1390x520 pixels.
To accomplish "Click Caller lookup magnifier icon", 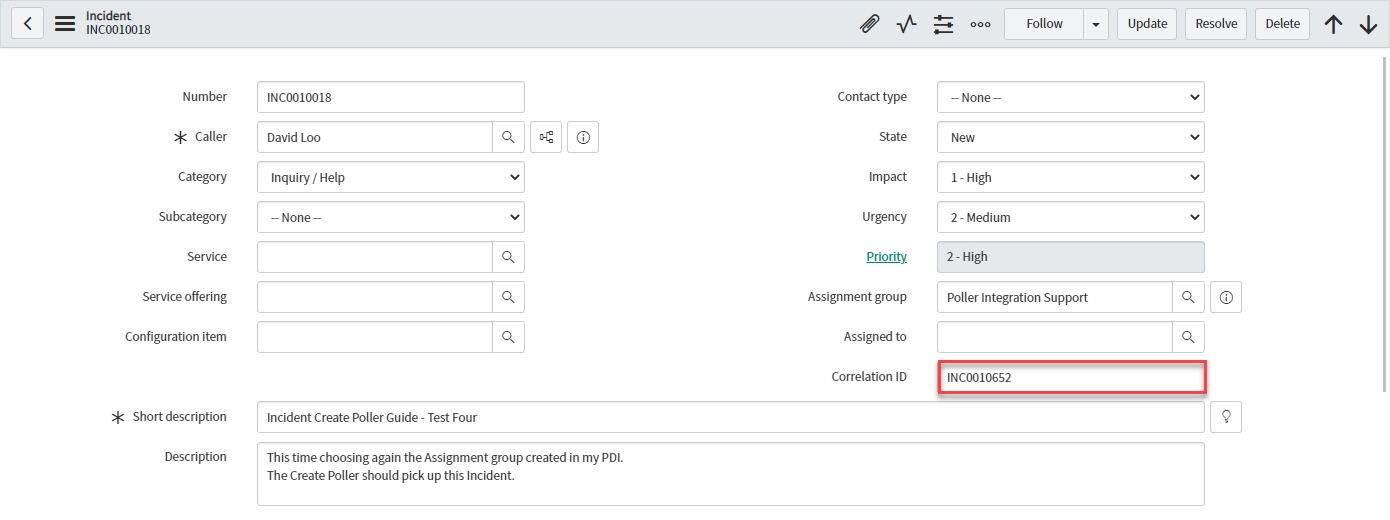I will pyautogui.click(x=508, y=137).
